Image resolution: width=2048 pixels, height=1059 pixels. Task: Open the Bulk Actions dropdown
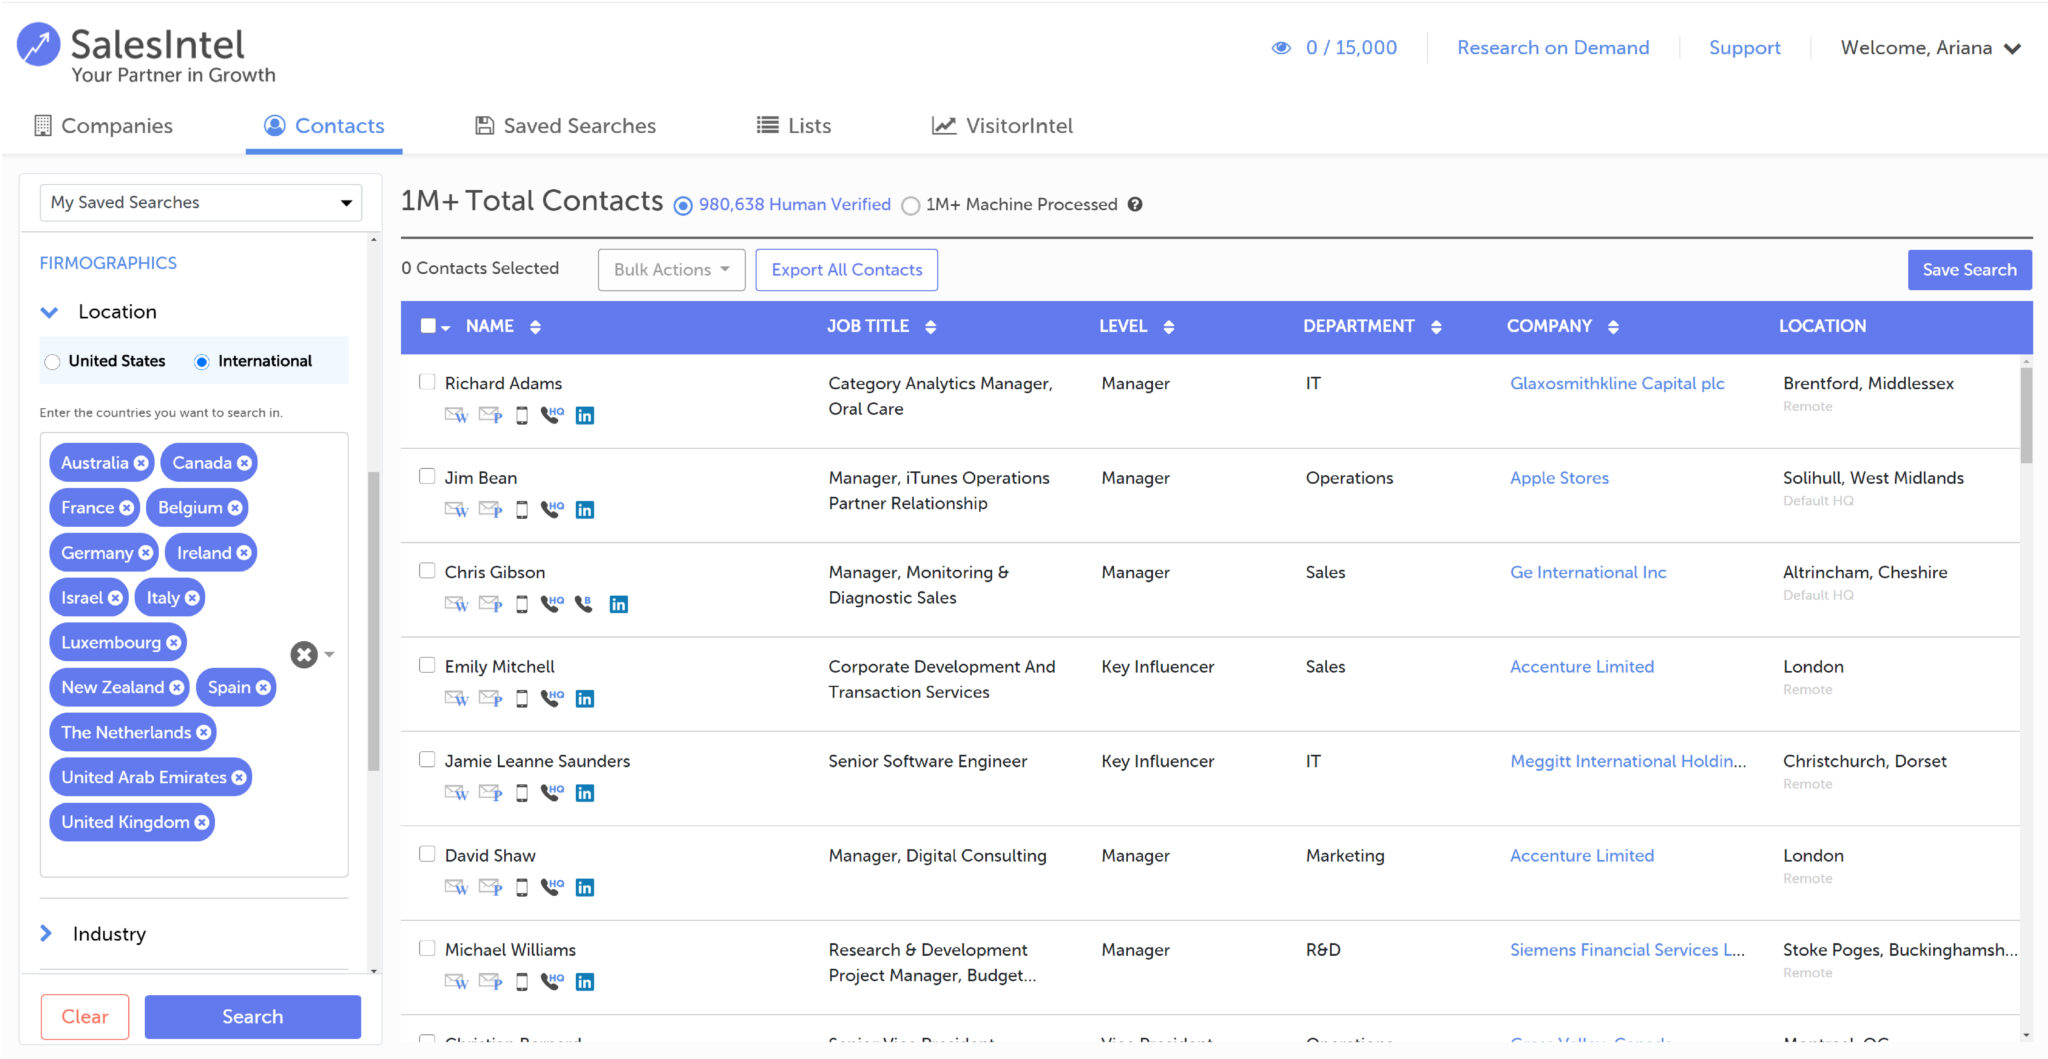click(671, 270)
